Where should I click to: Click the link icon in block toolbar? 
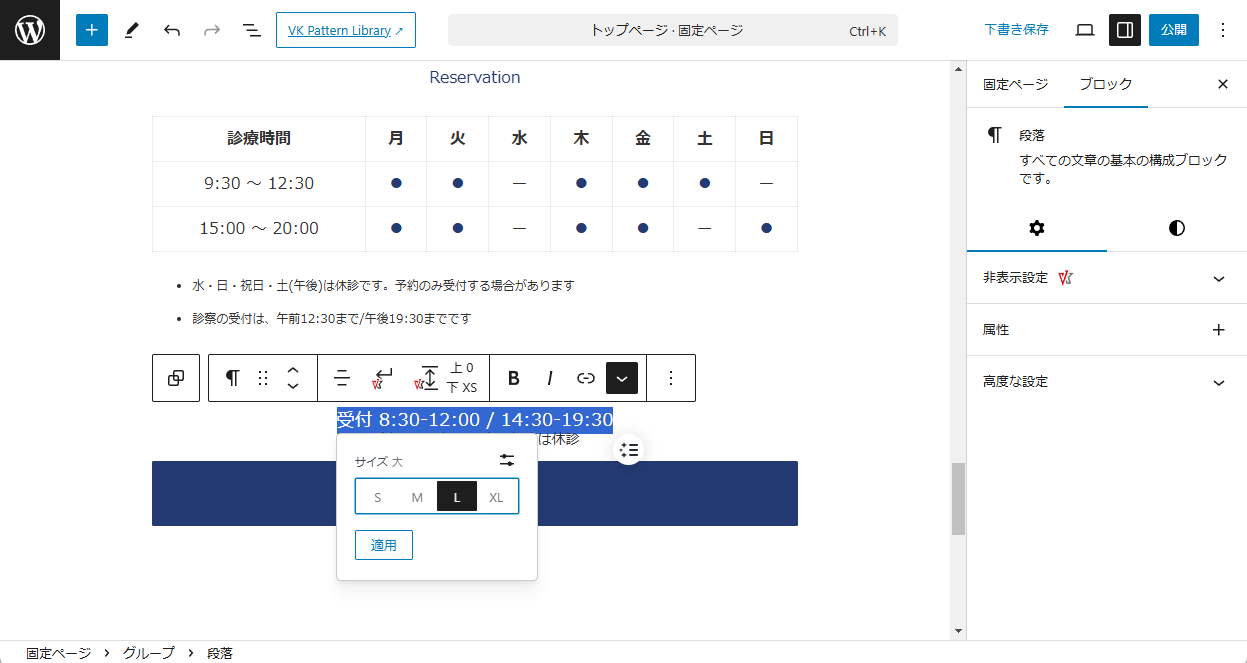[x=586, y=378]
